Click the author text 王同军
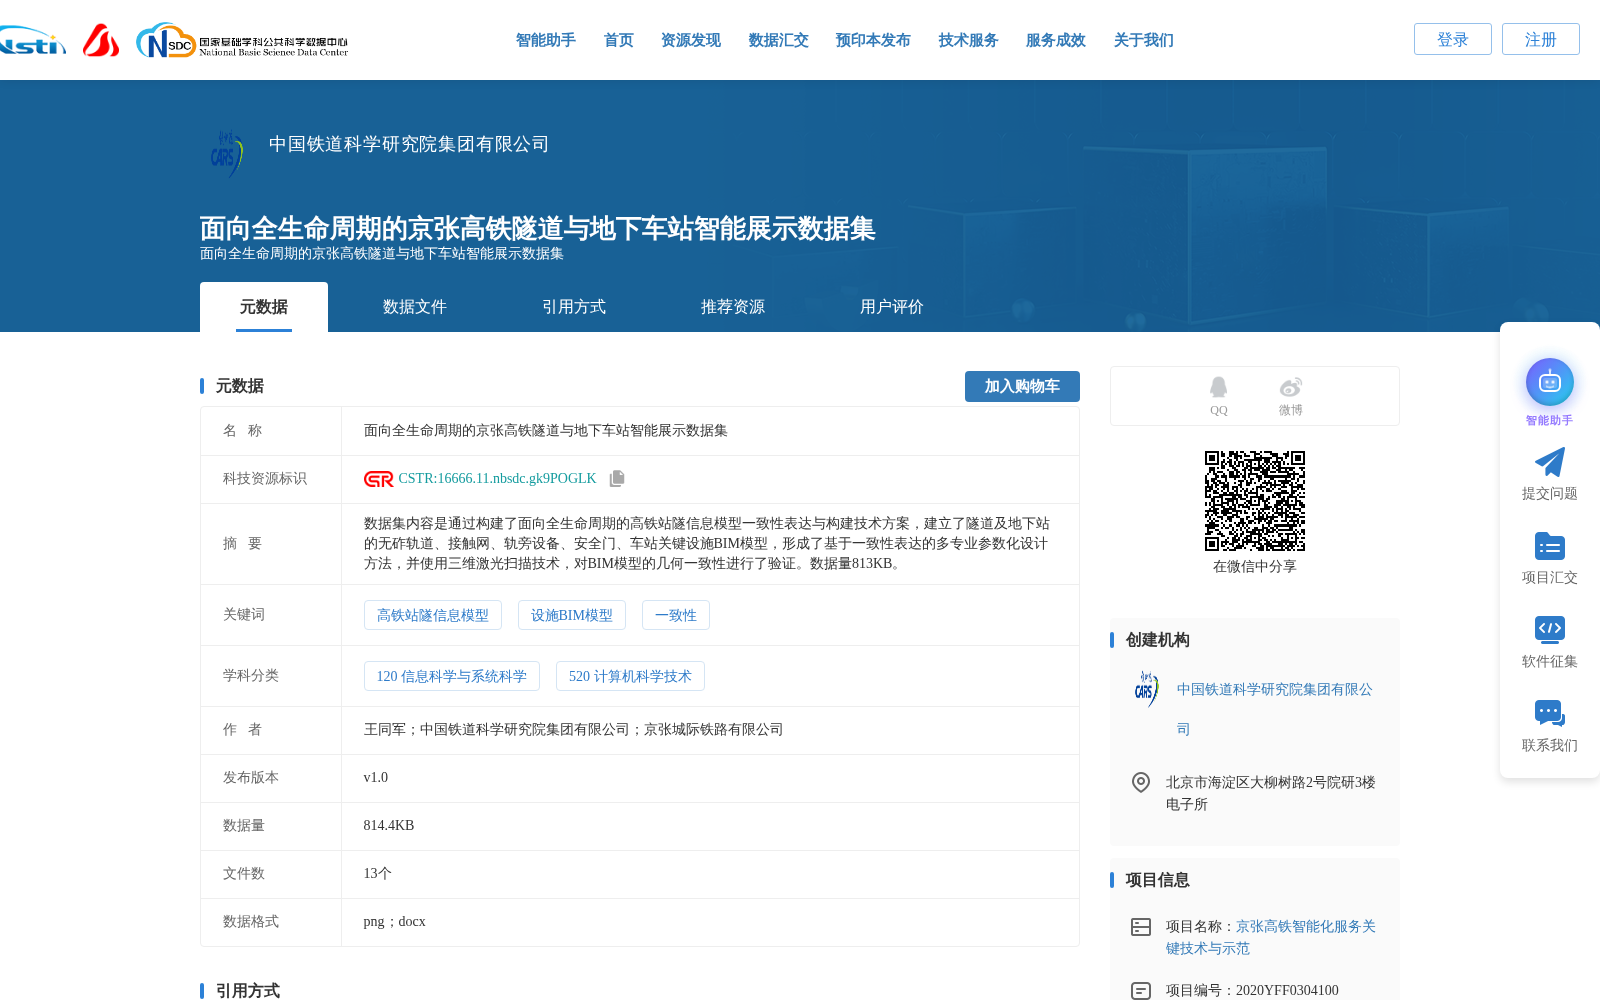Screen dimensions: 1600x1000 [x=384, y=730]
